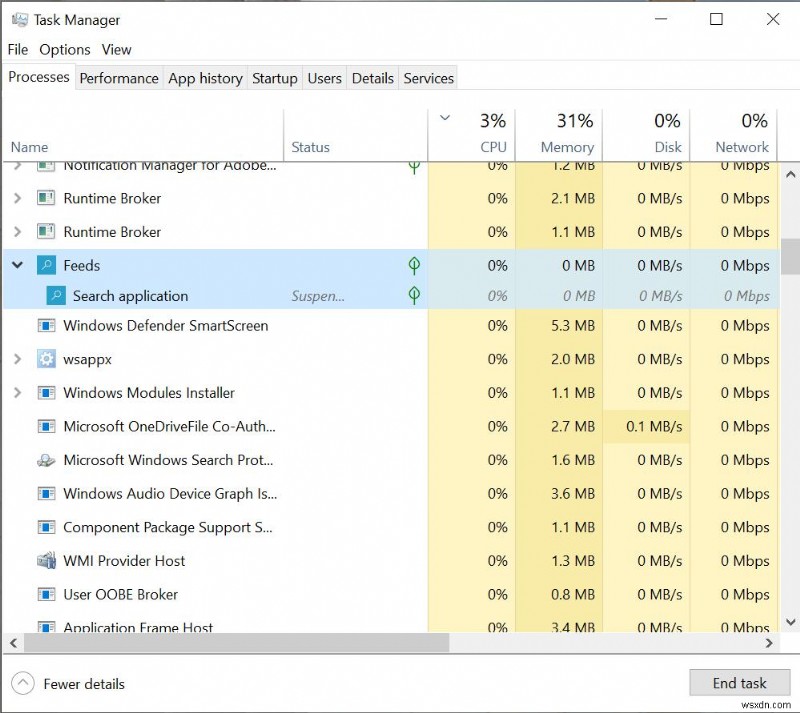
Task: Click the Microsoft OneDriveFile Co-Auth icon
Action: 46,426
